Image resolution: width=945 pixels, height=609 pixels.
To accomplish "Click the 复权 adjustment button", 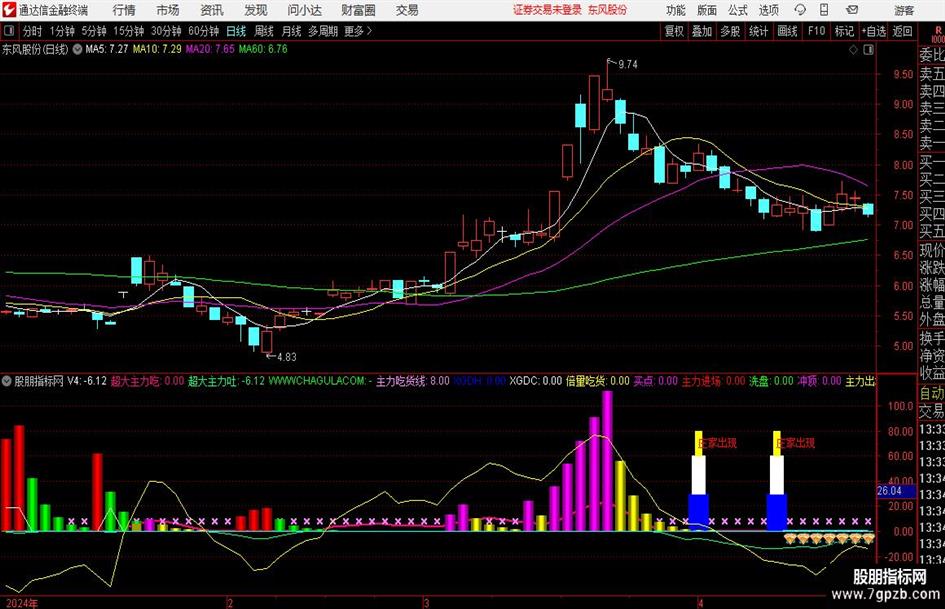I will pos(674,31).
